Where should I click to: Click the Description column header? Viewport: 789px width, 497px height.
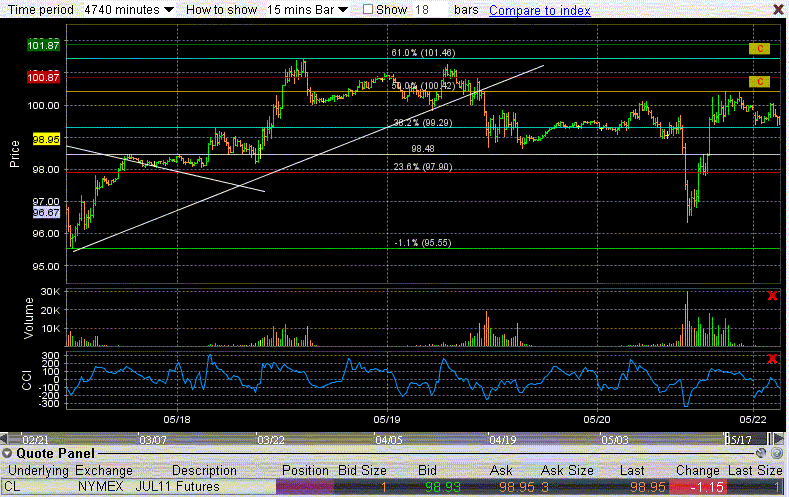(204, 470)
